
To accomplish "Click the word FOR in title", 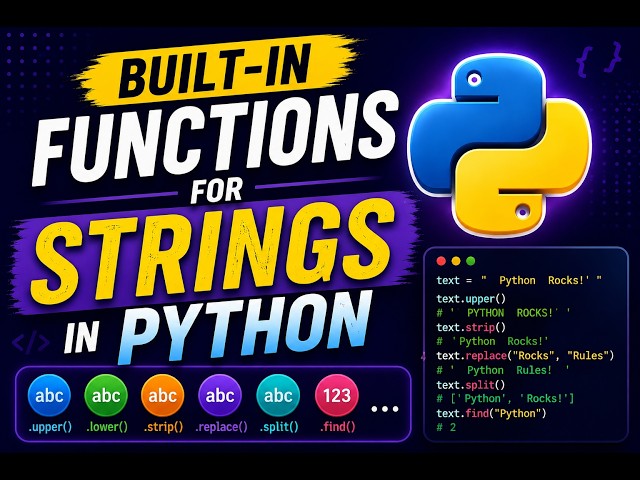I will pyautogui.click(x=217, y=190).
